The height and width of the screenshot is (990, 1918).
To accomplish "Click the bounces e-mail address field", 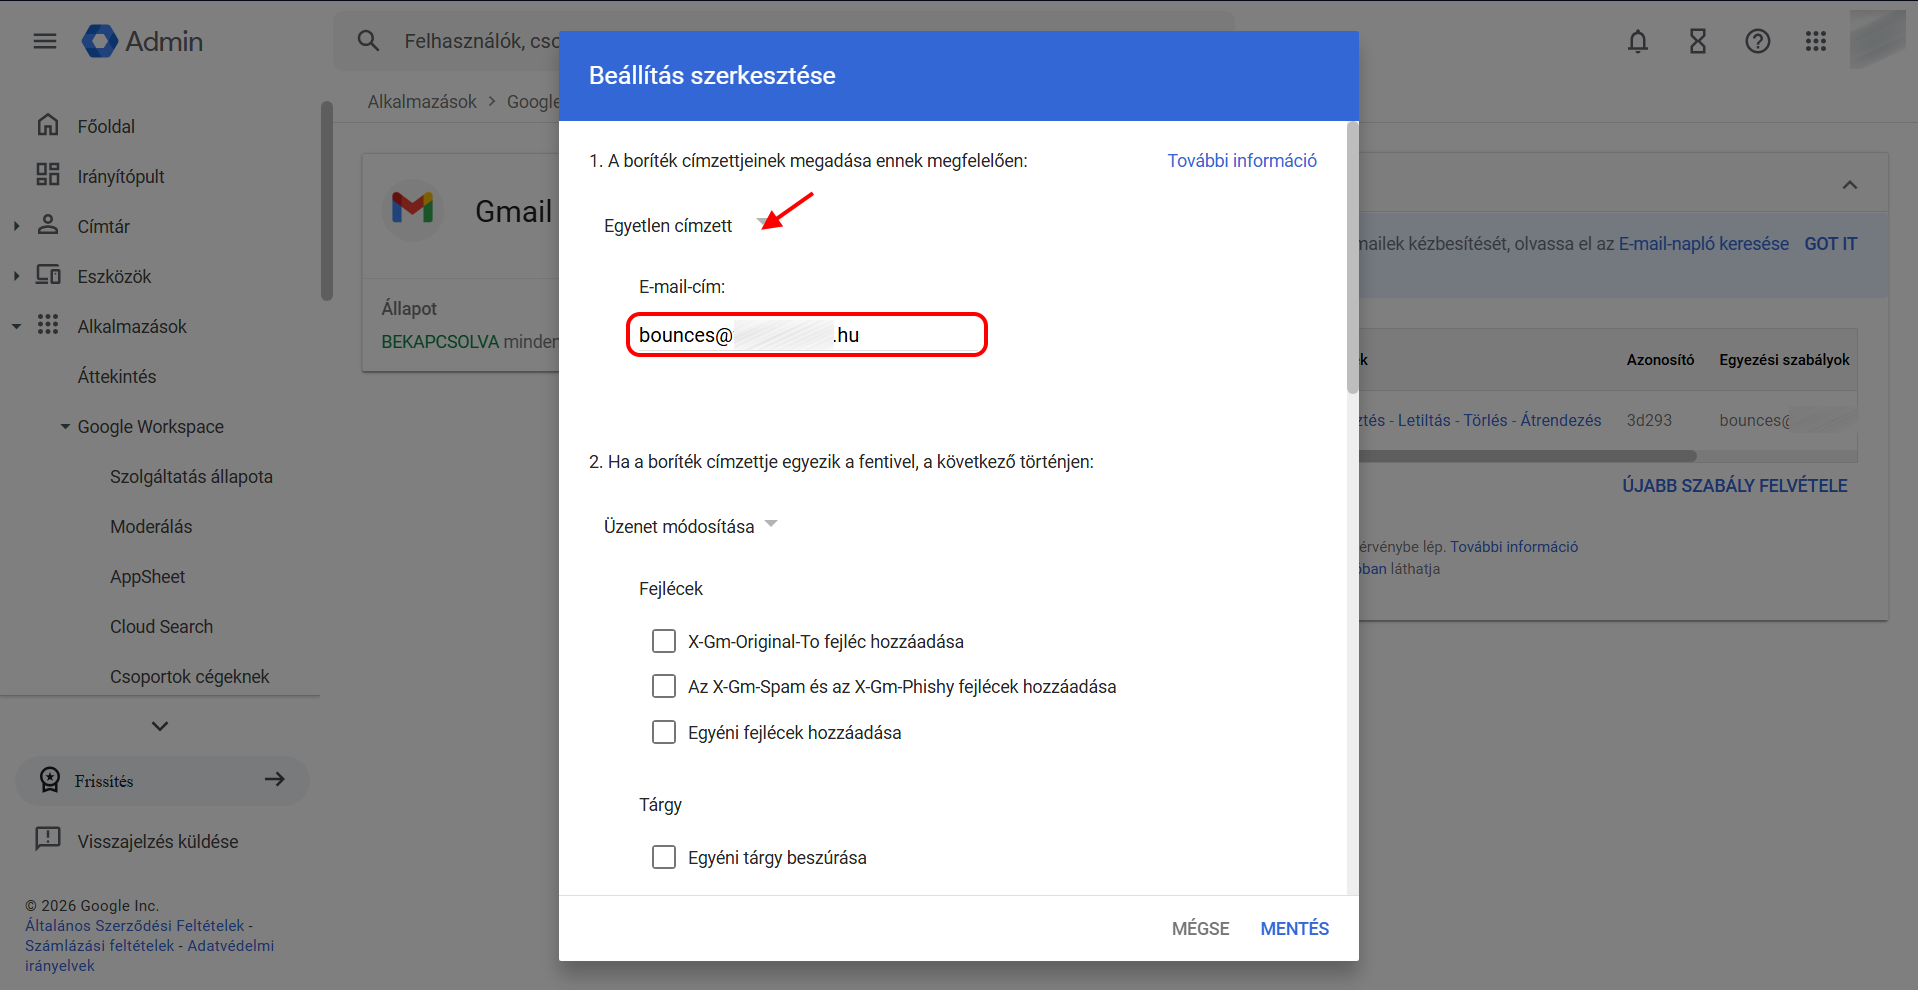I will pos(807,335).
